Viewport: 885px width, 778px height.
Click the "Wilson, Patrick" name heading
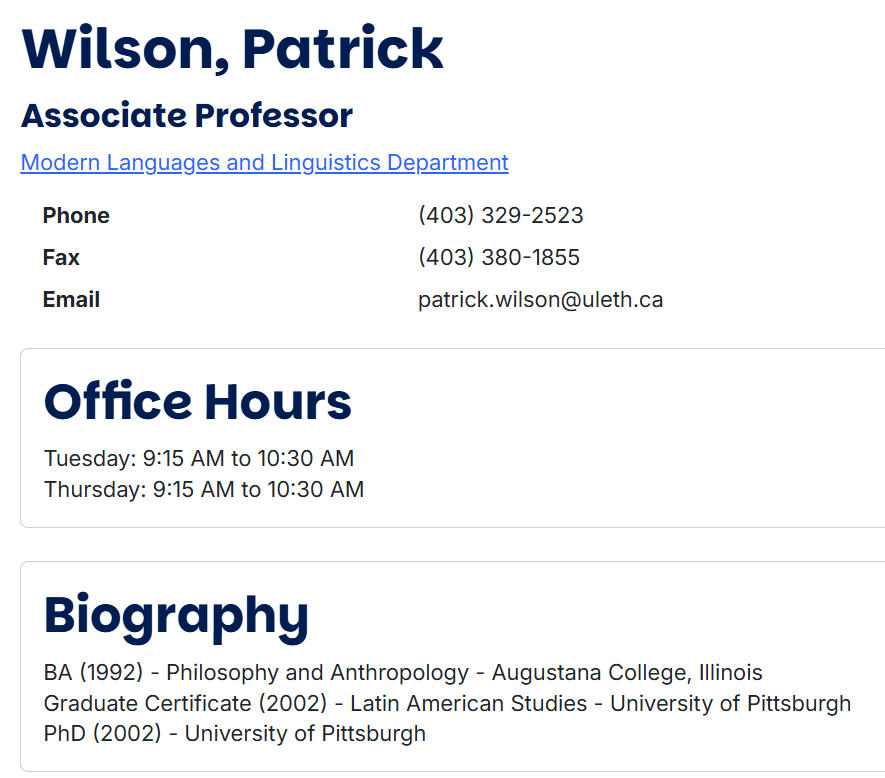[x=232, y=49]
